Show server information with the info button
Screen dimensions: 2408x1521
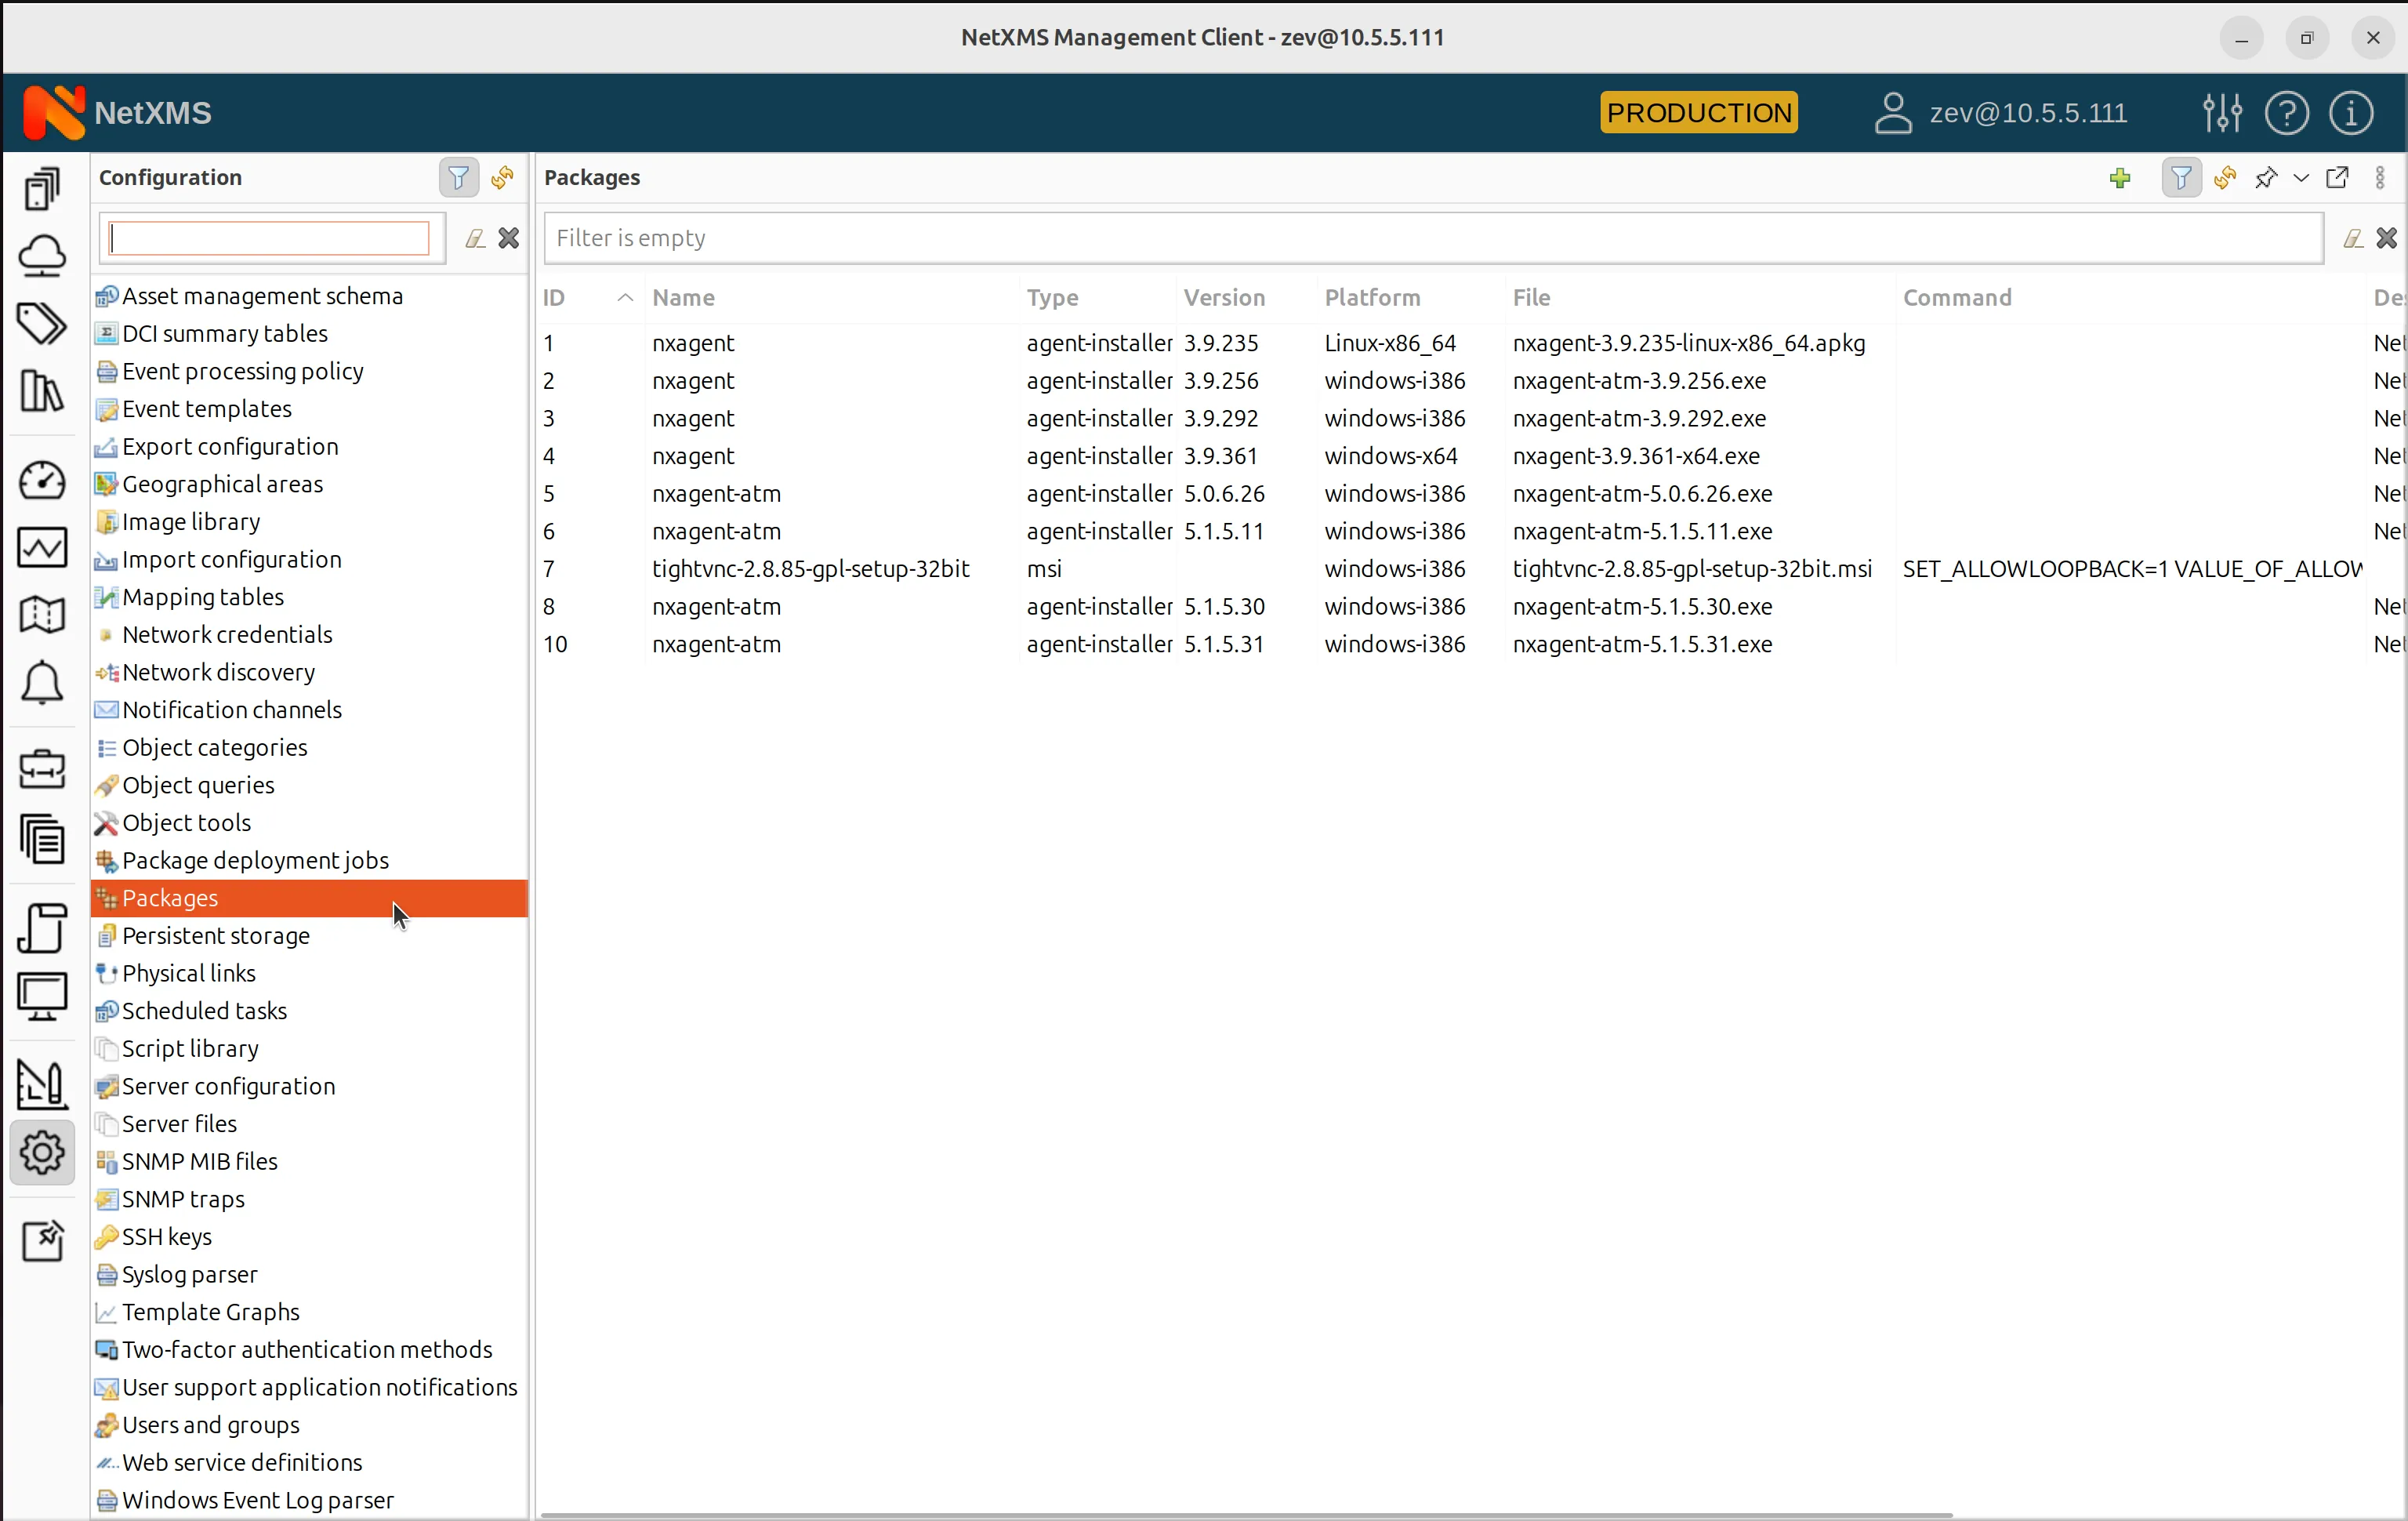point(2351,112)
